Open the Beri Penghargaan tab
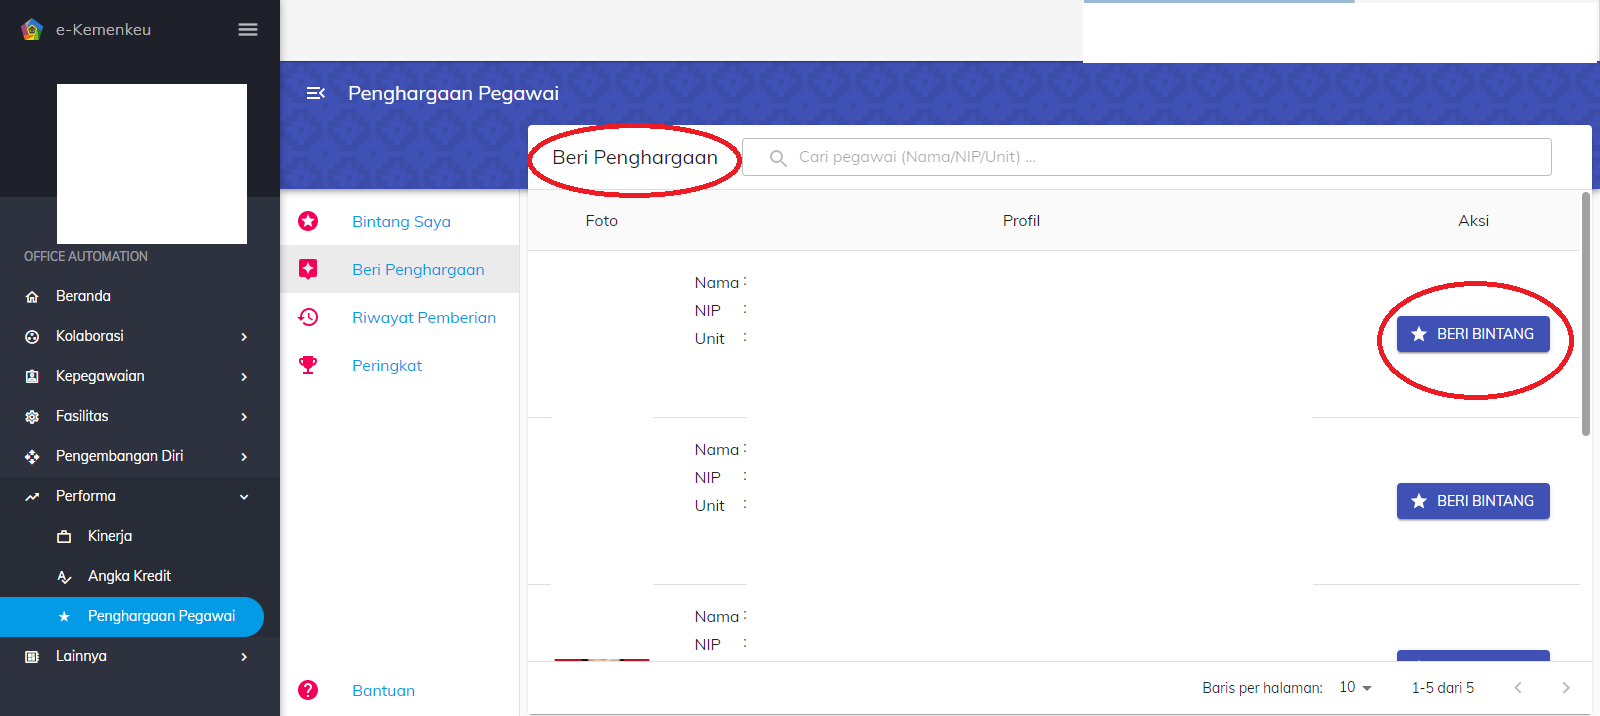Viewport: 1600px width, 716px height. tap(418, 269)
